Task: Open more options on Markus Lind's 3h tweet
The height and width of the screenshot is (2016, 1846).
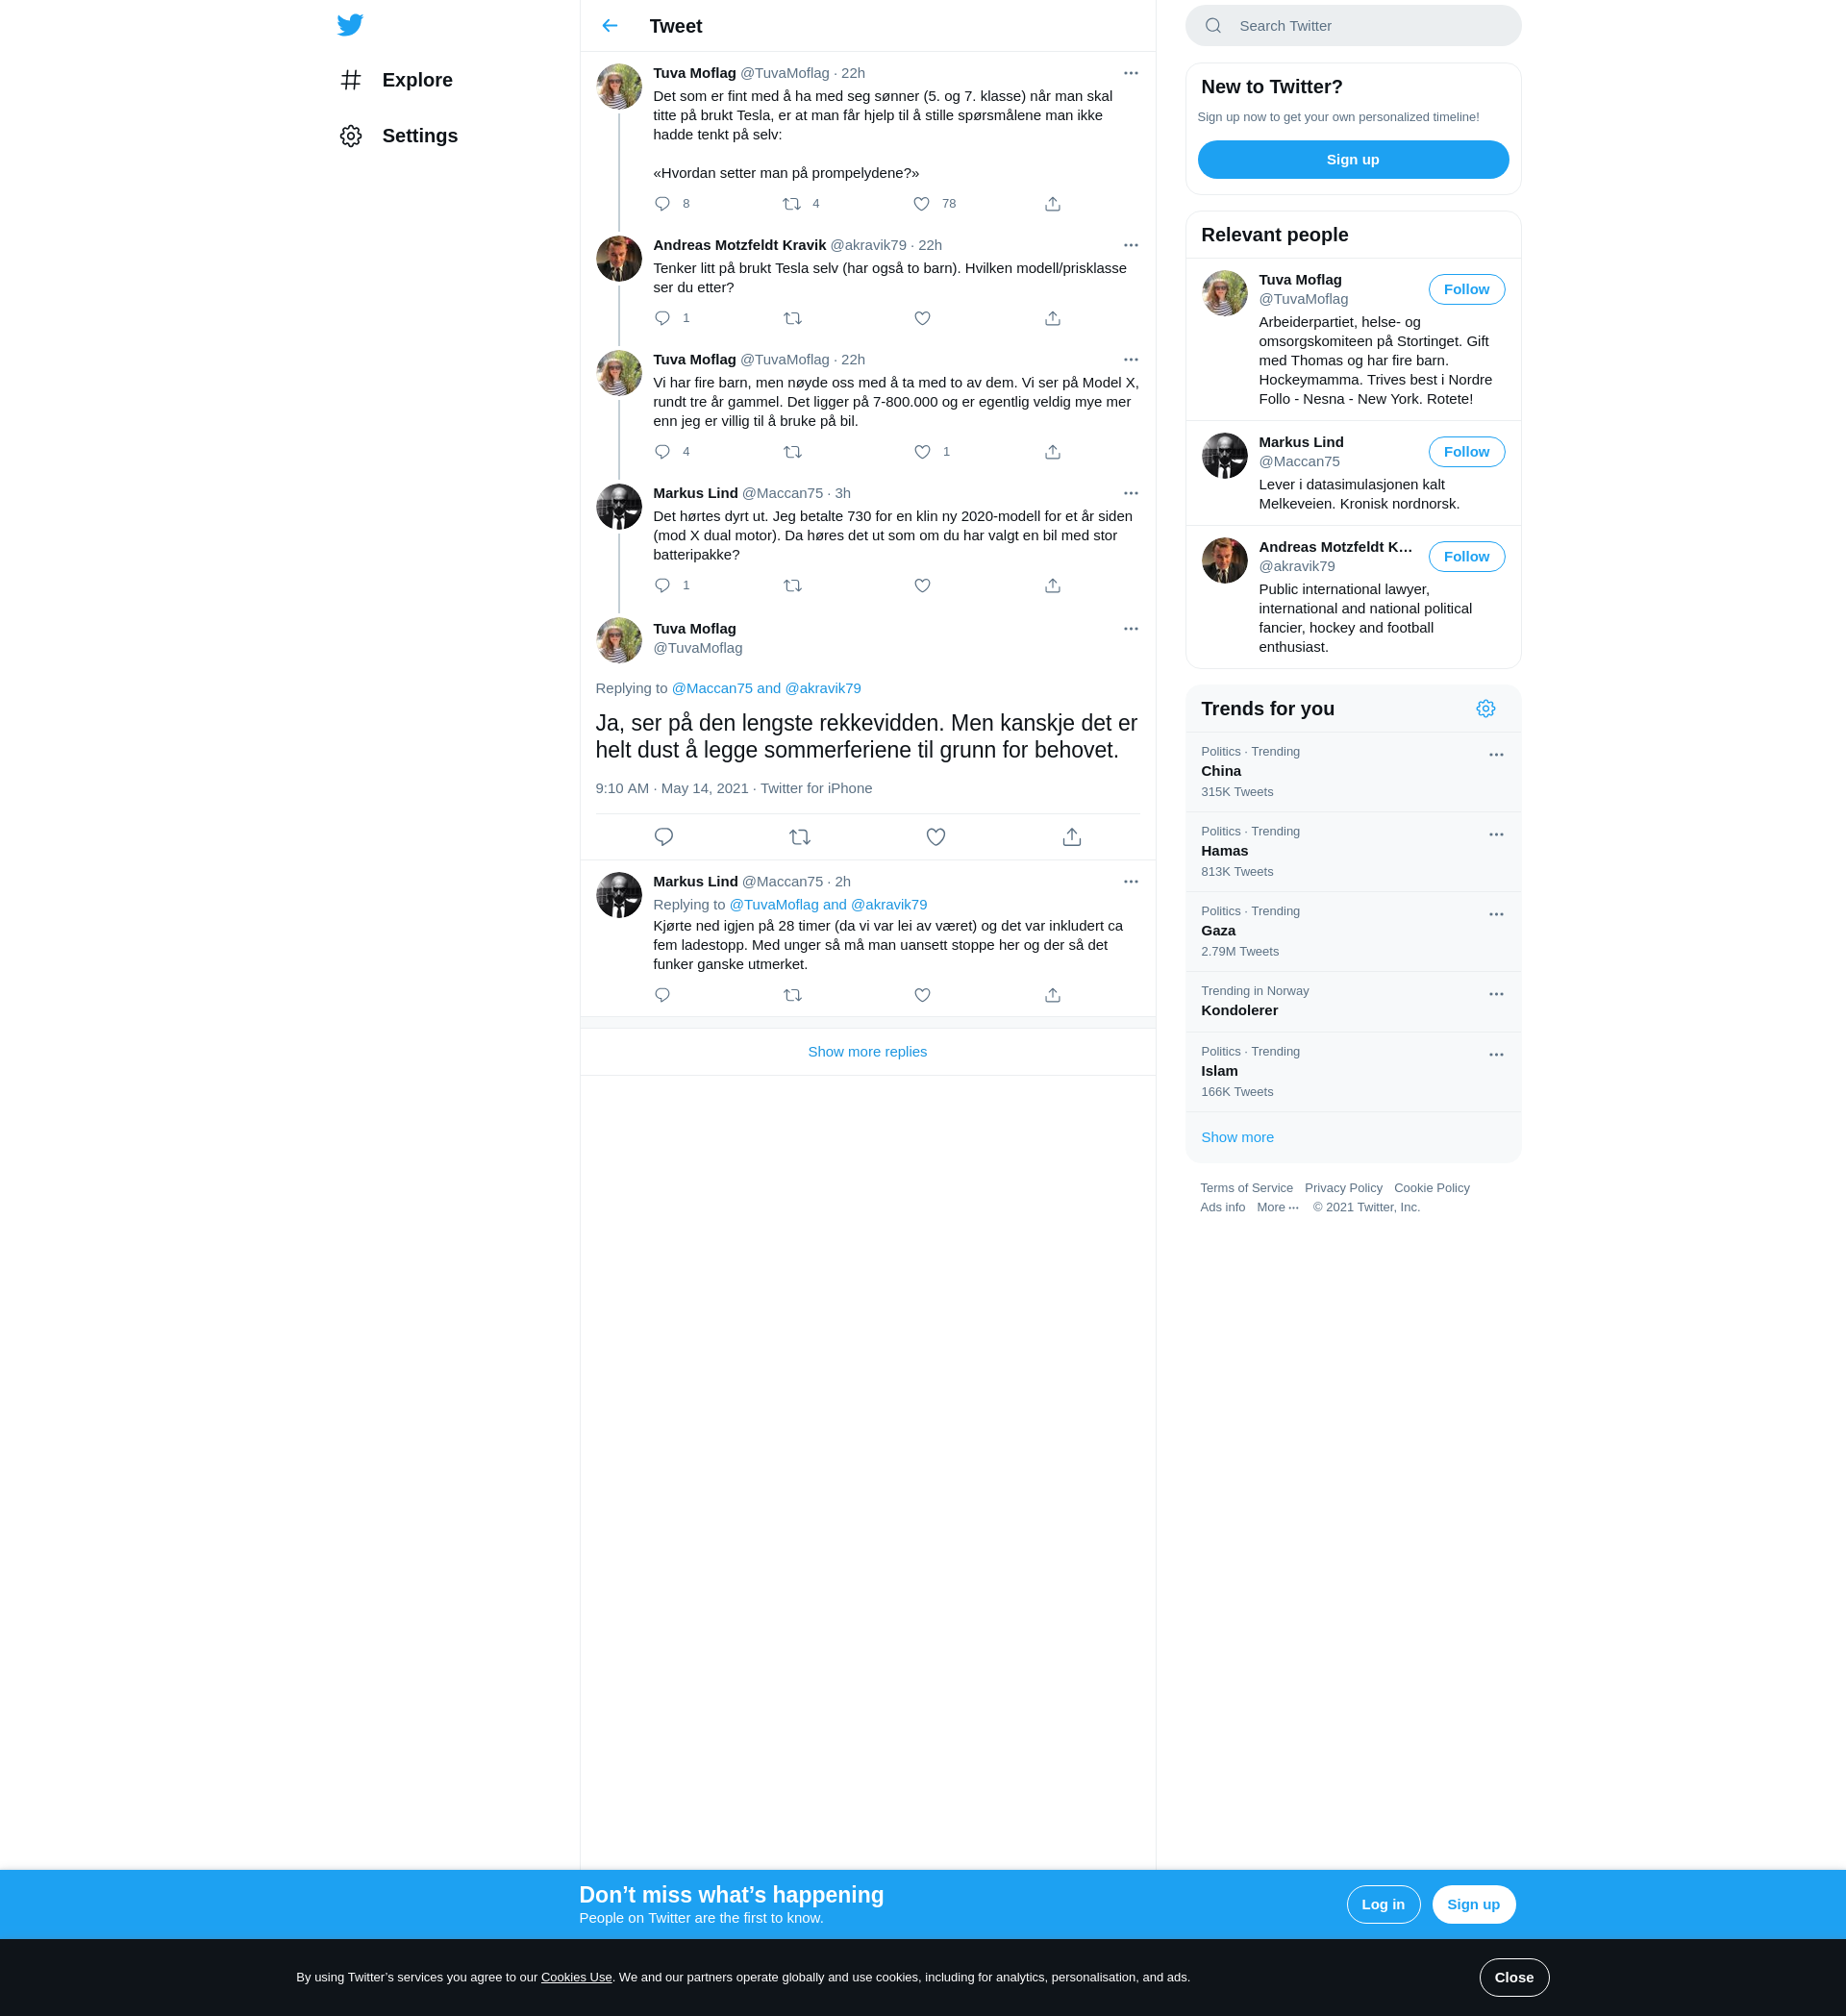Action: tap(1130, 493)
